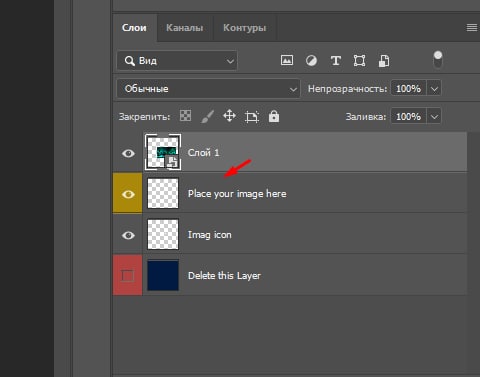Filter layers by smart objects
The width and height of the screenshot is (480, 377).
(384, 61)
